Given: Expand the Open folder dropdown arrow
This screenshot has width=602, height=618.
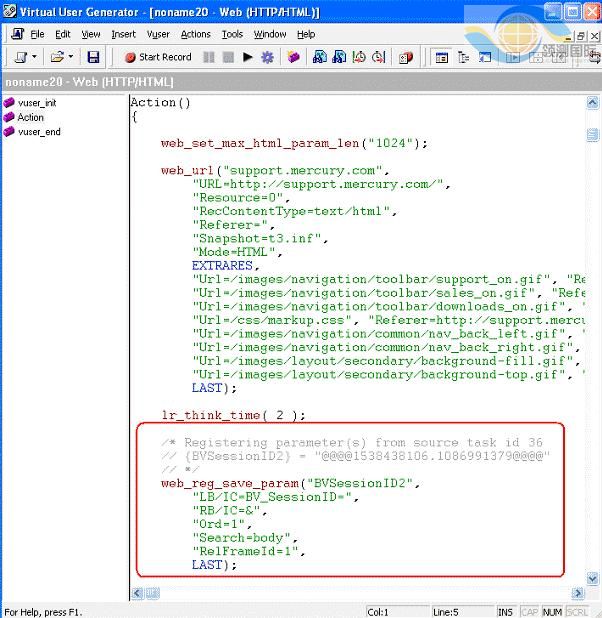Looking at the screenshot, I should [71, 57].
